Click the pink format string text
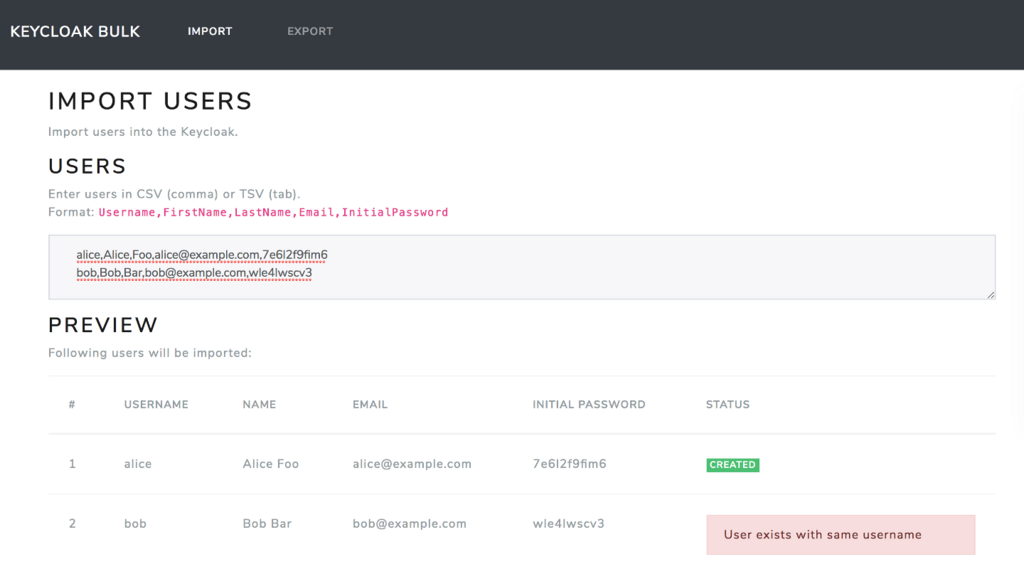 273,212
